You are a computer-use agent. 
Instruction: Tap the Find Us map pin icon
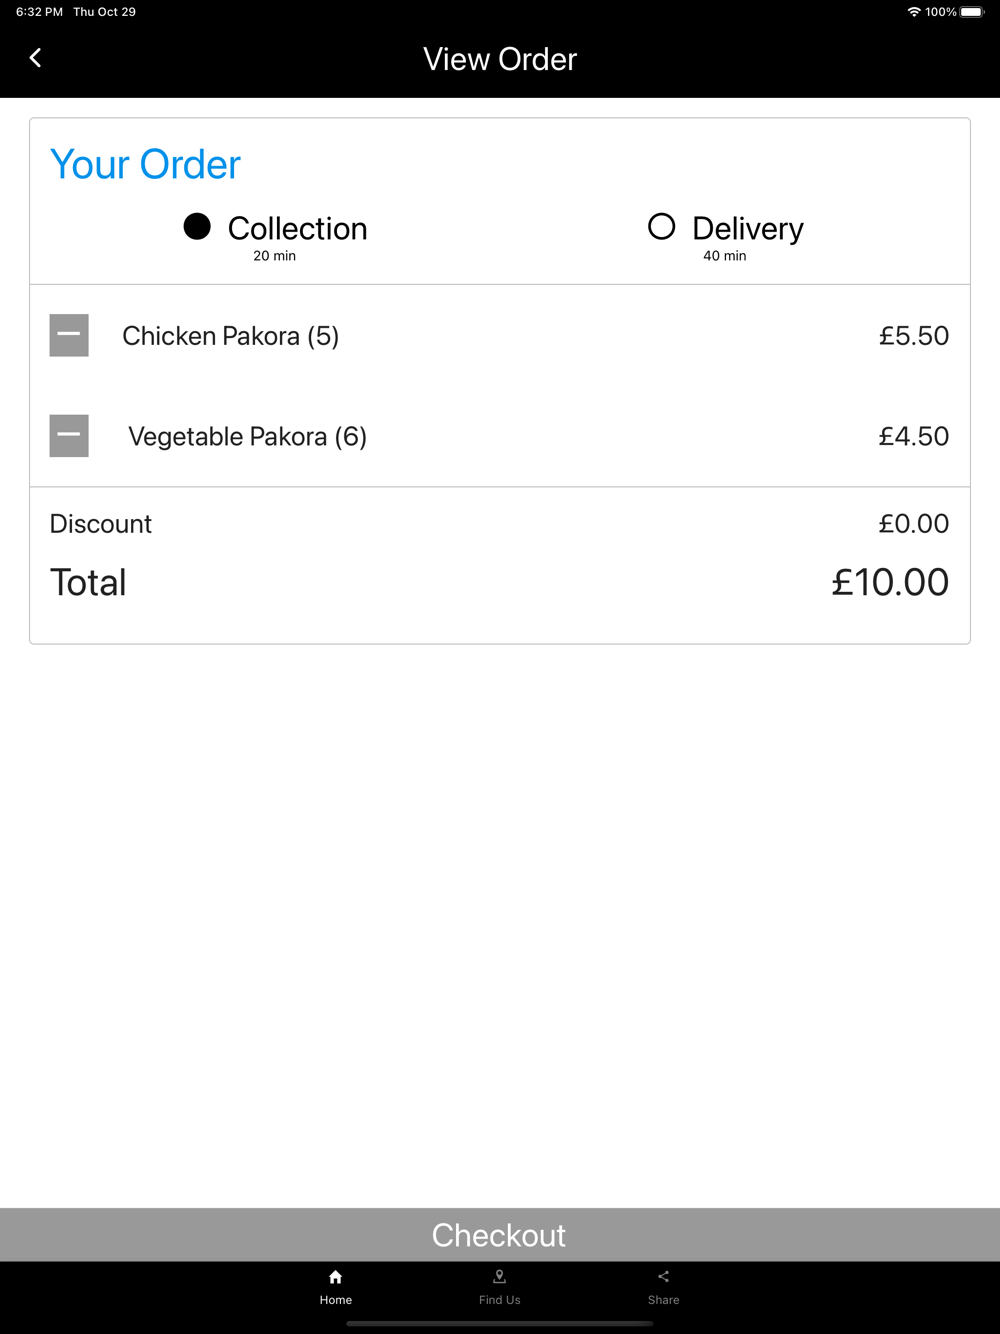point(499,1277)
